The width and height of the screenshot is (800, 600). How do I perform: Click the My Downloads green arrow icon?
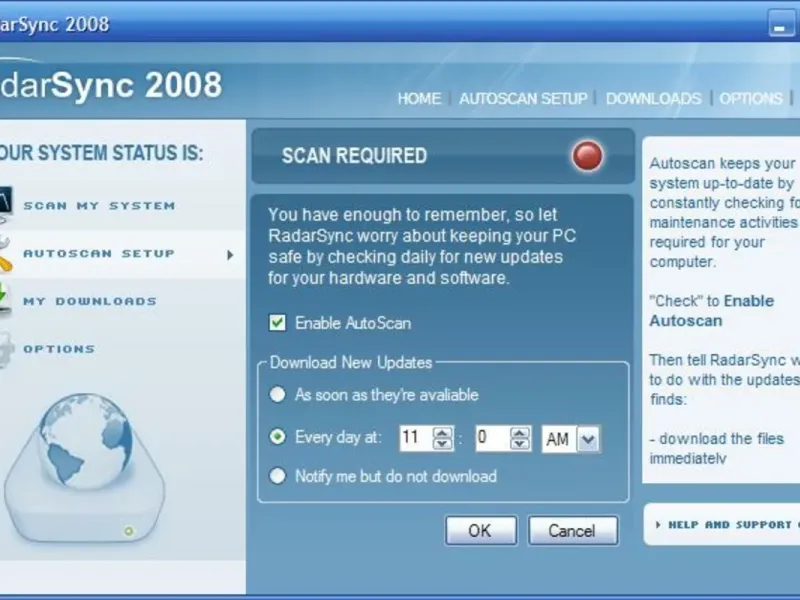pos(5,301)
